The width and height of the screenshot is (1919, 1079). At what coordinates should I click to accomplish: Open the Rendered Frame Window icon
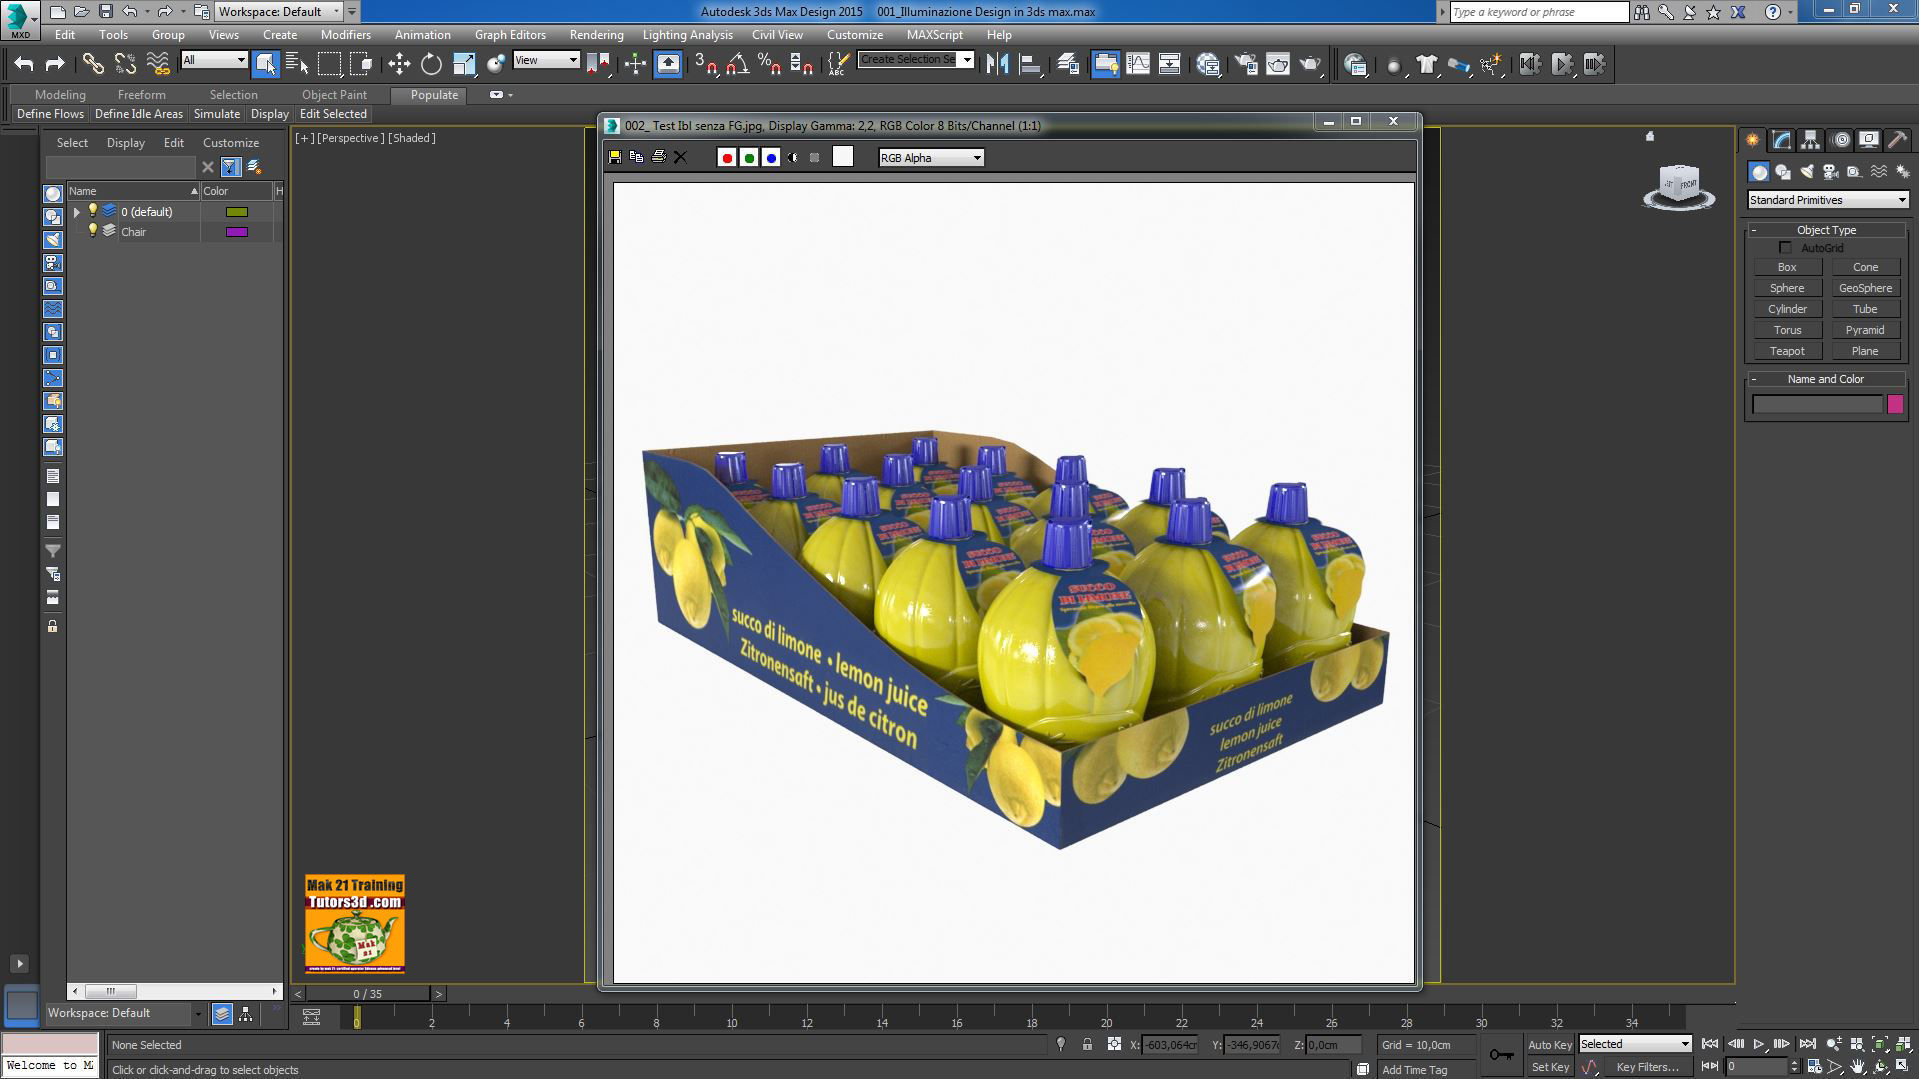[1278, 64]
